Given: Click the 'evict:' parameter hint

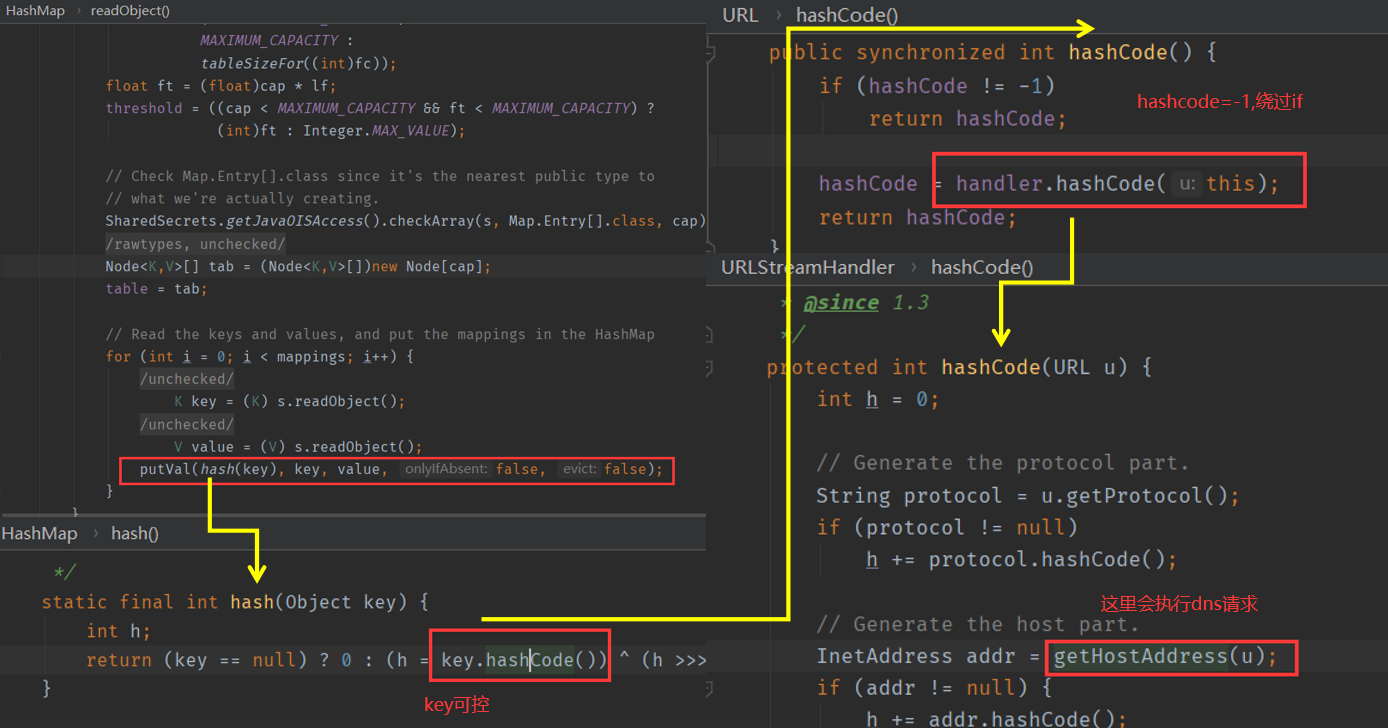Looking at the screenshot, I should click(x=580, y=469).
